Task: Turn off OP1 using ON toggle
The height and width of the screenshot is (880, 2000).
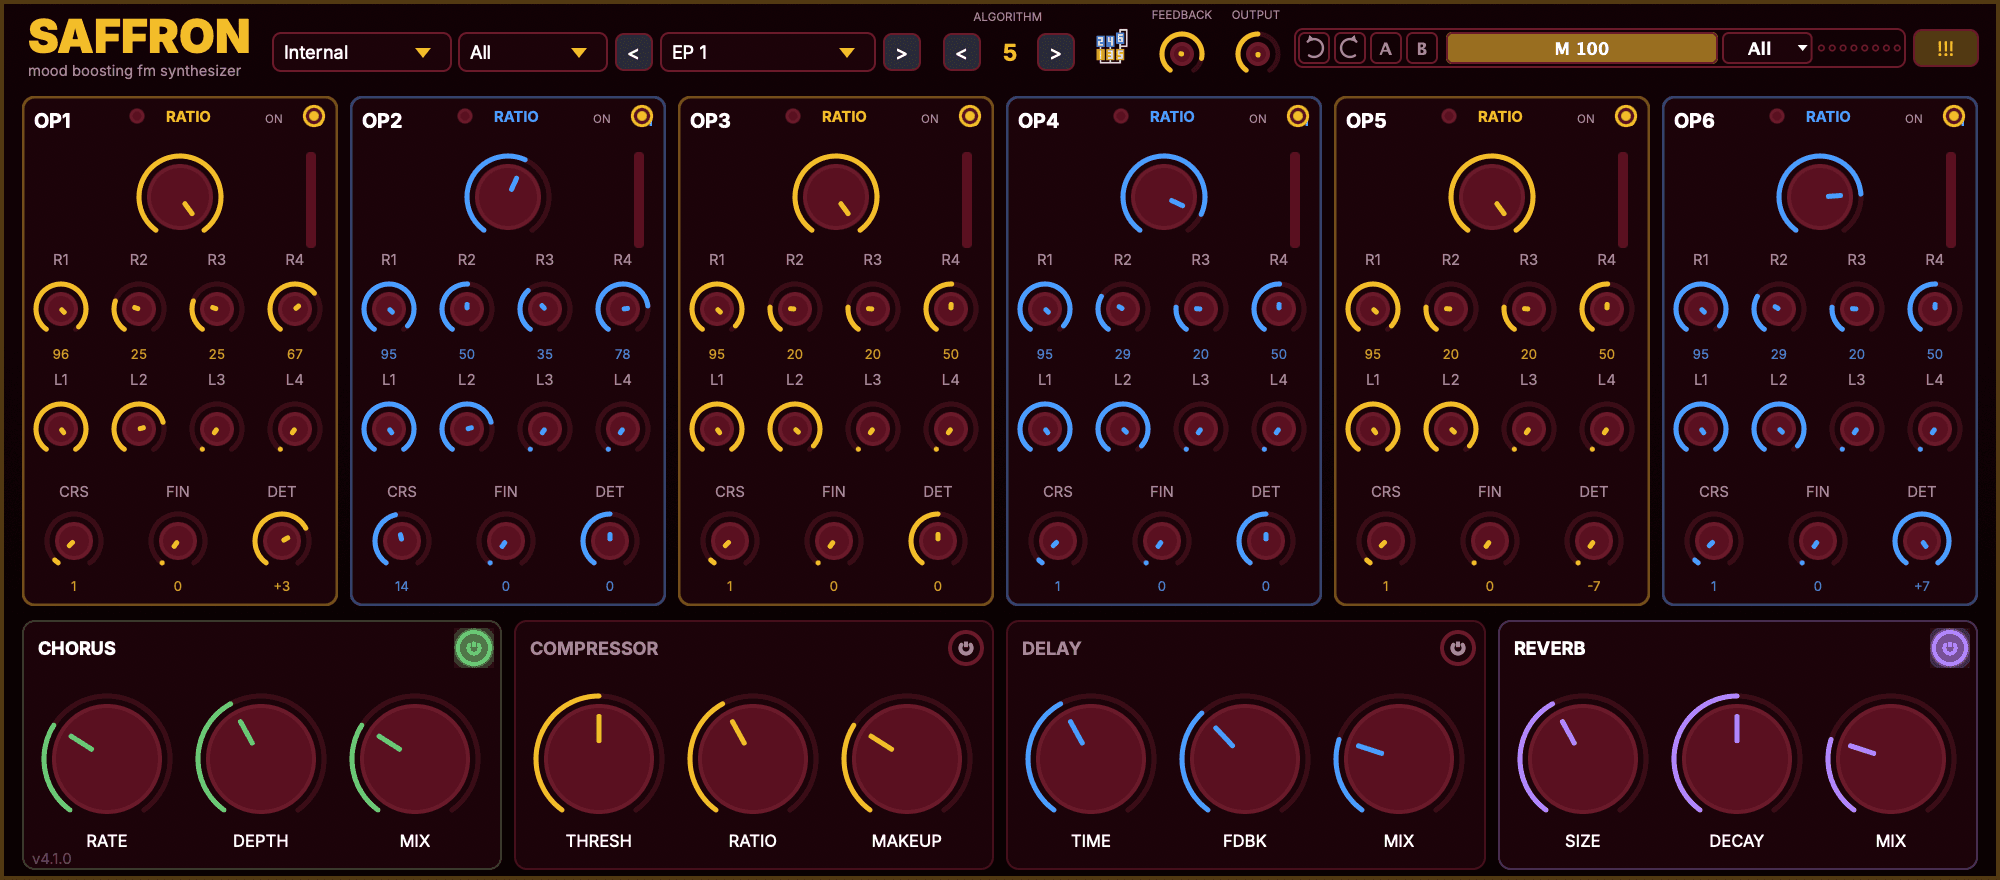Action: (x=314, y=117)
